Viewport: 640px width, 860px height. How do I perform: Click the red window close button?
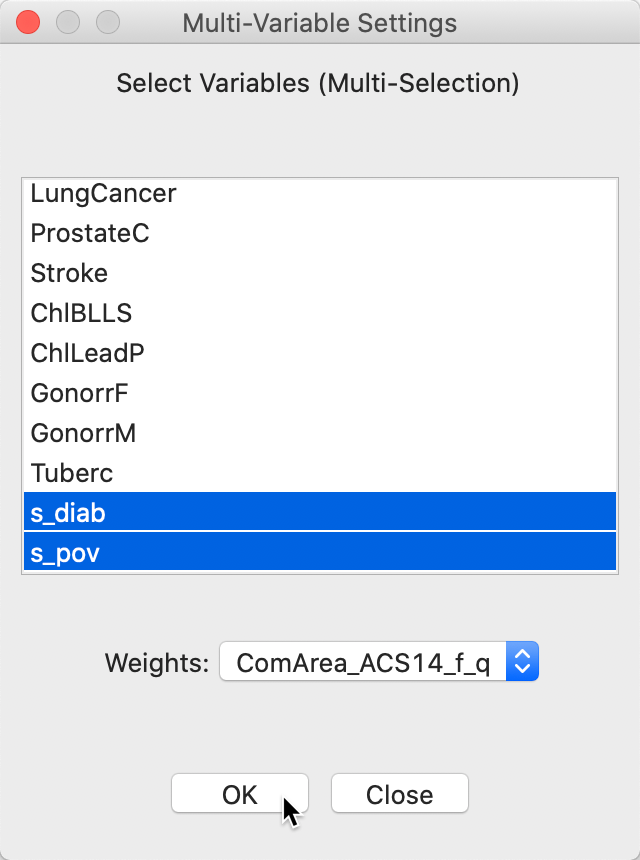tap(28, 22)
